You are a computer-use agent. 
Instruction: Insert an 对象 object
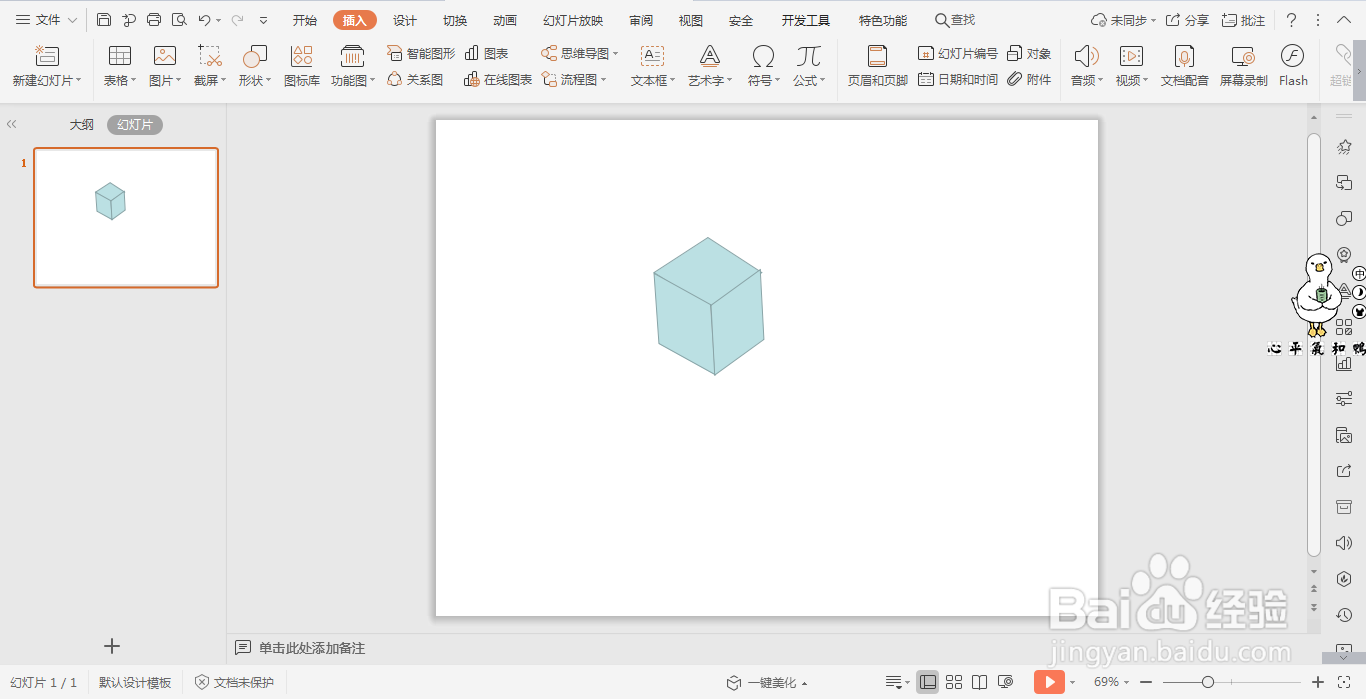tap(1029, 53)
